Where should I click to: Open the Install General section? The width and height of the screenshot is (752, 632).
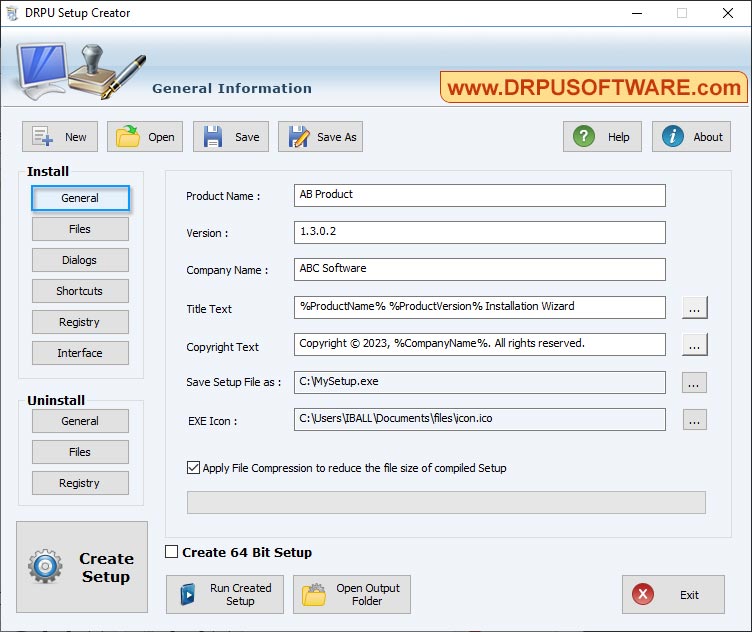(80, 198)
